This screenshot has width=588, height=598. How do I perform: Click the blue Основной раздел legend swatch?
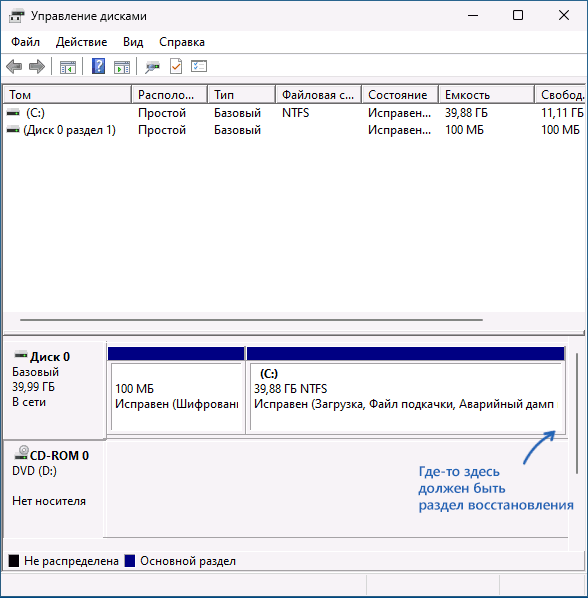130,561
